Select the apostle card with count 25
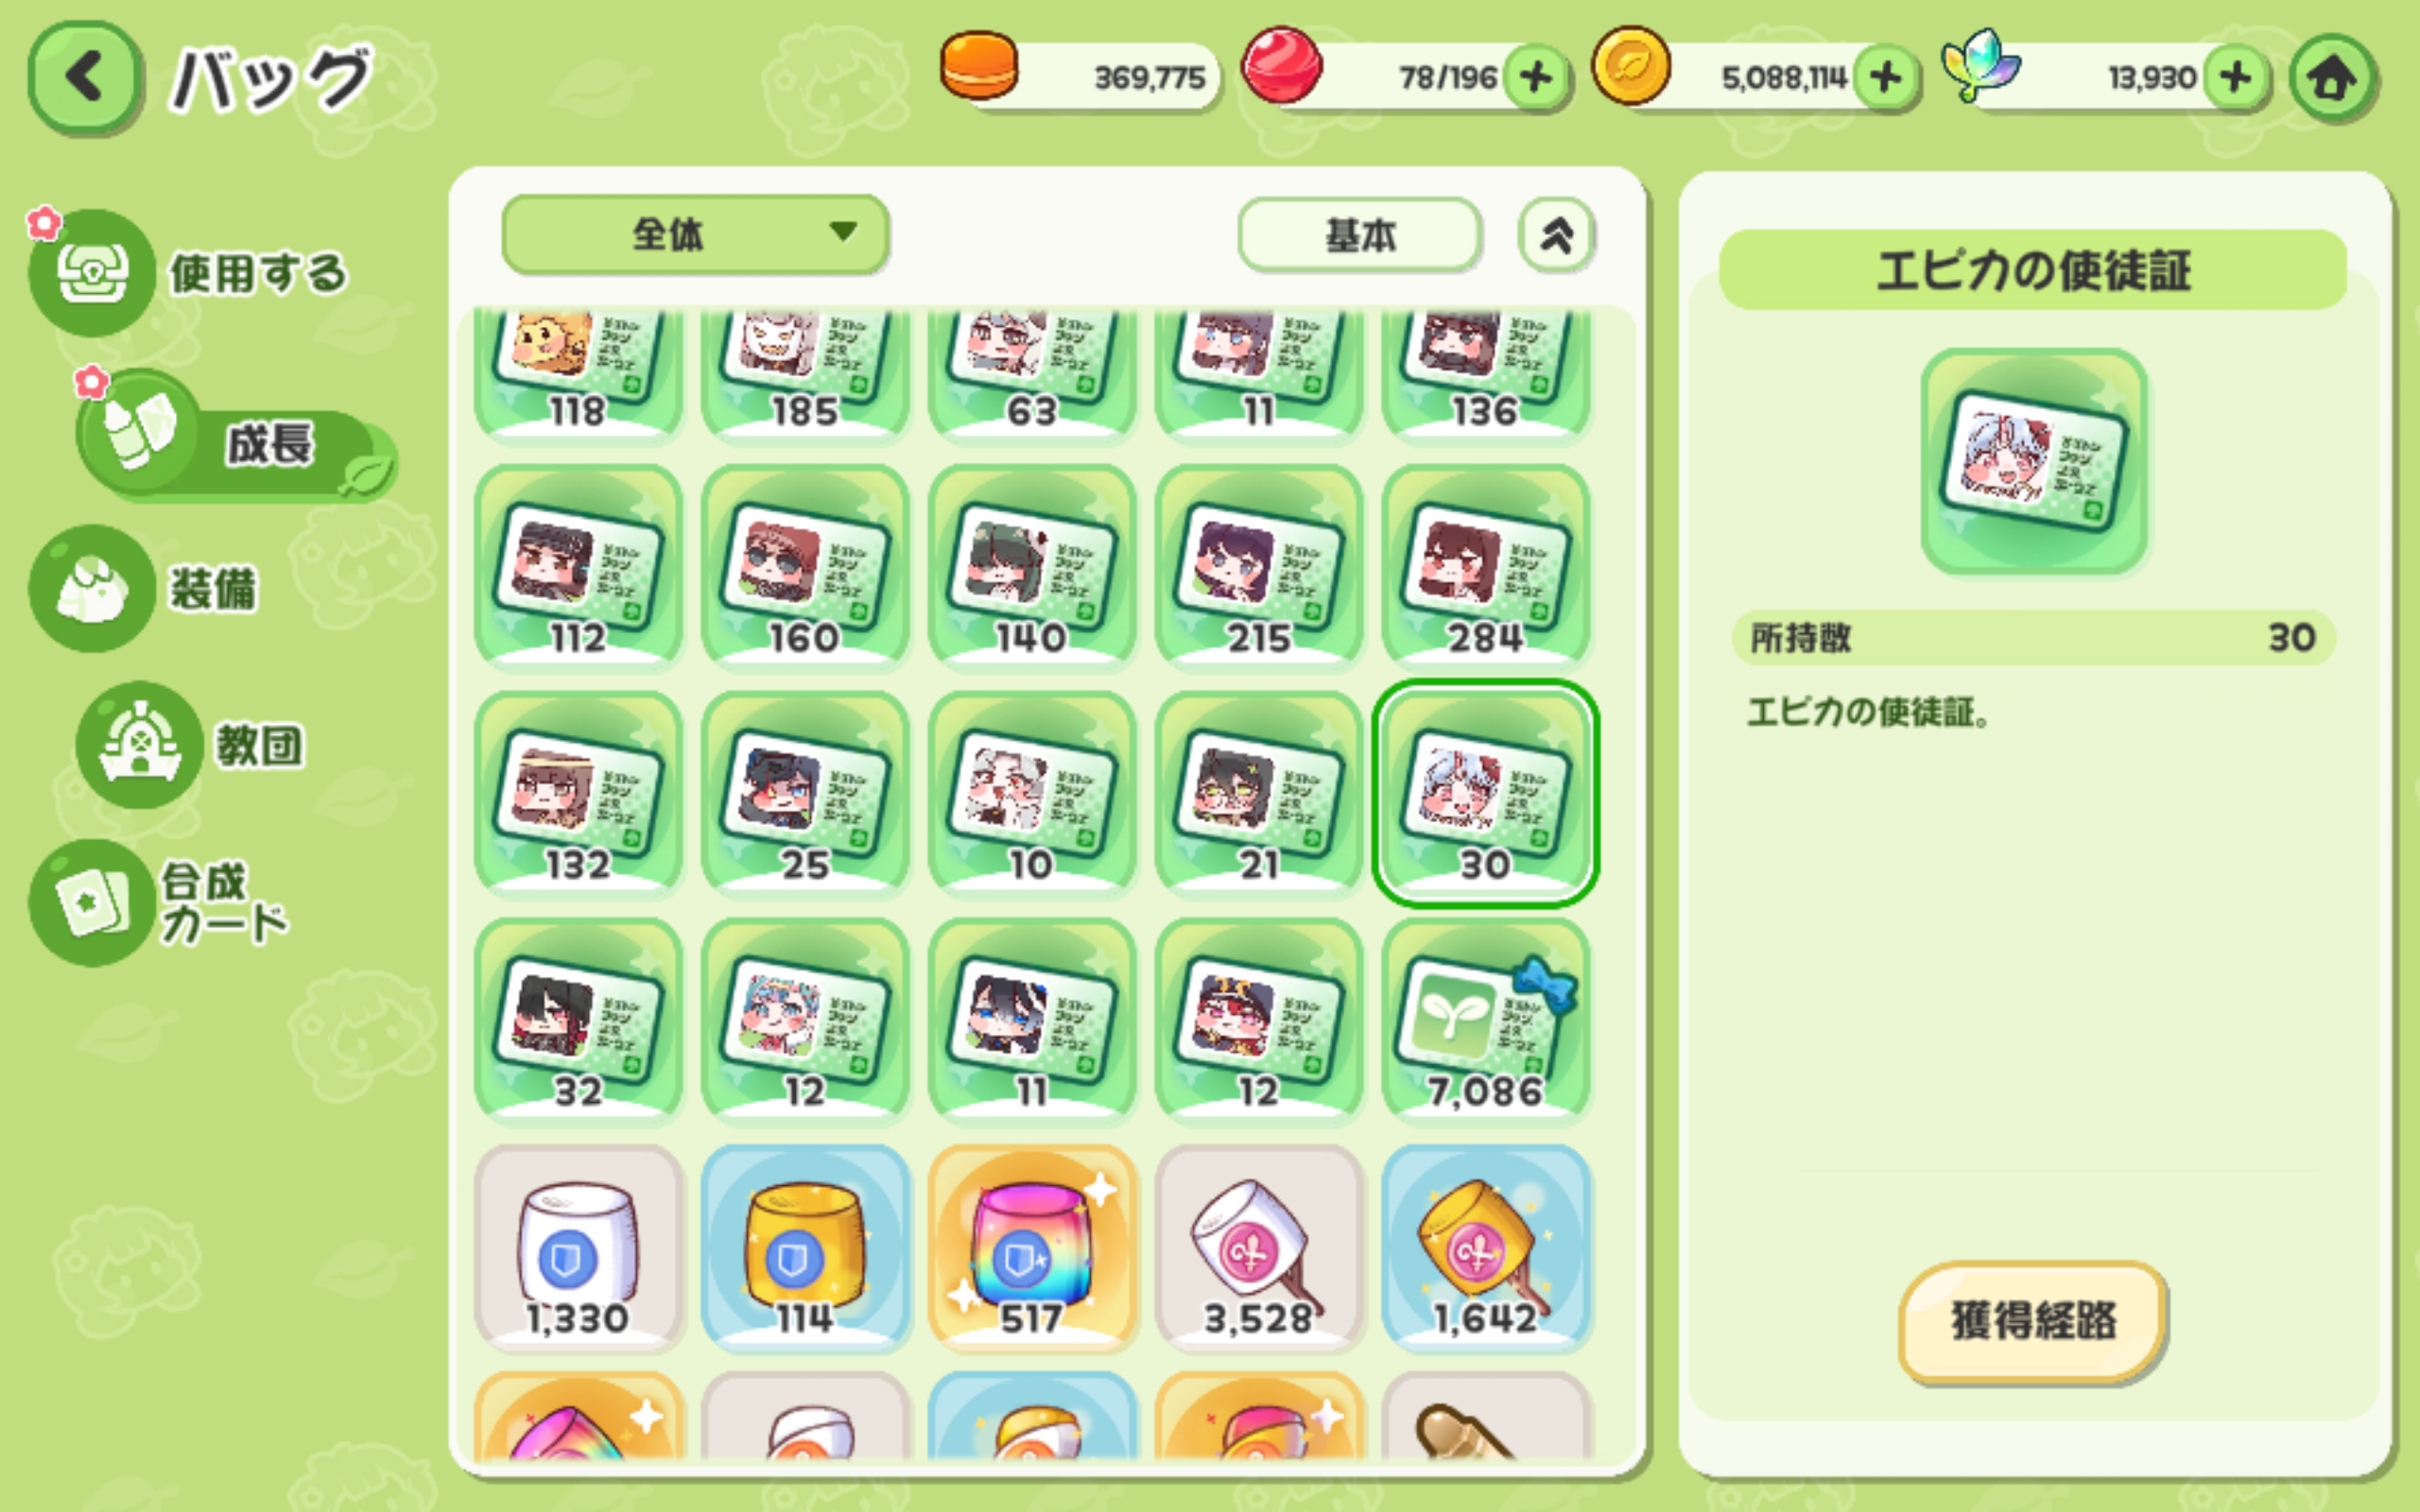The width and height of the screenshot is (2420, 1512). [x=805, y=794]
